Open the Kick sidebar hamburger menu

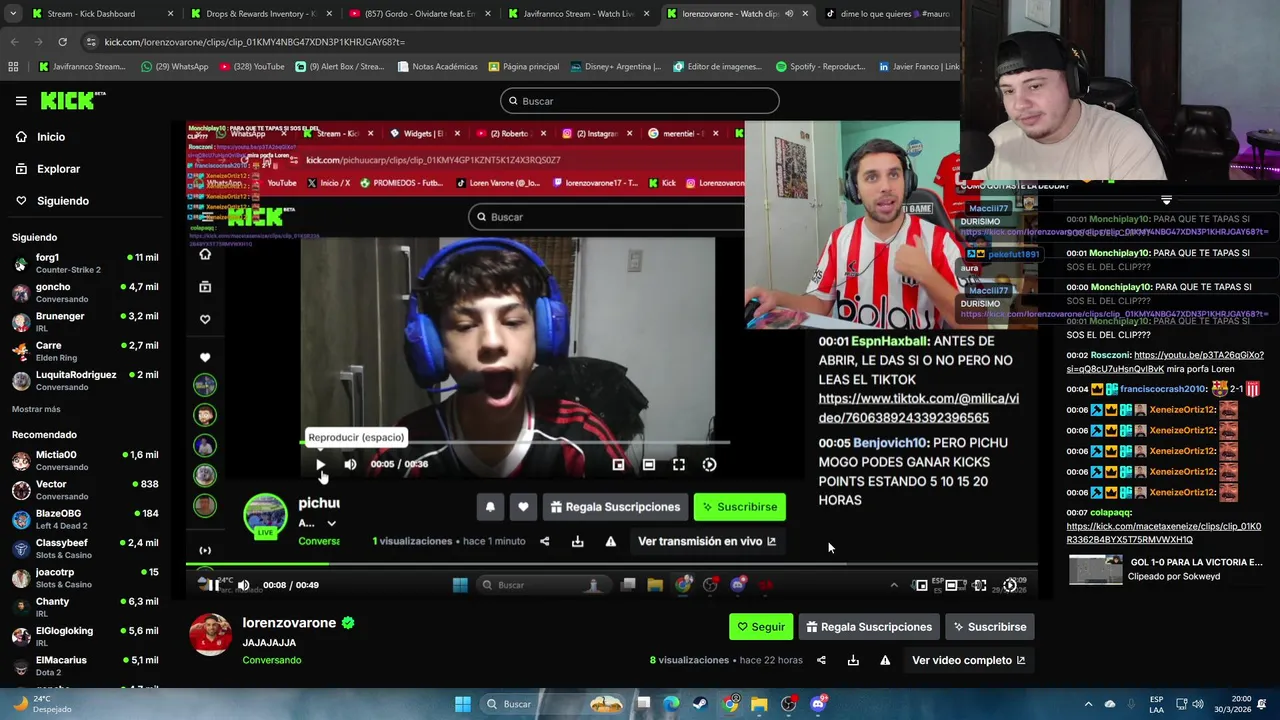tap(21, 101)
